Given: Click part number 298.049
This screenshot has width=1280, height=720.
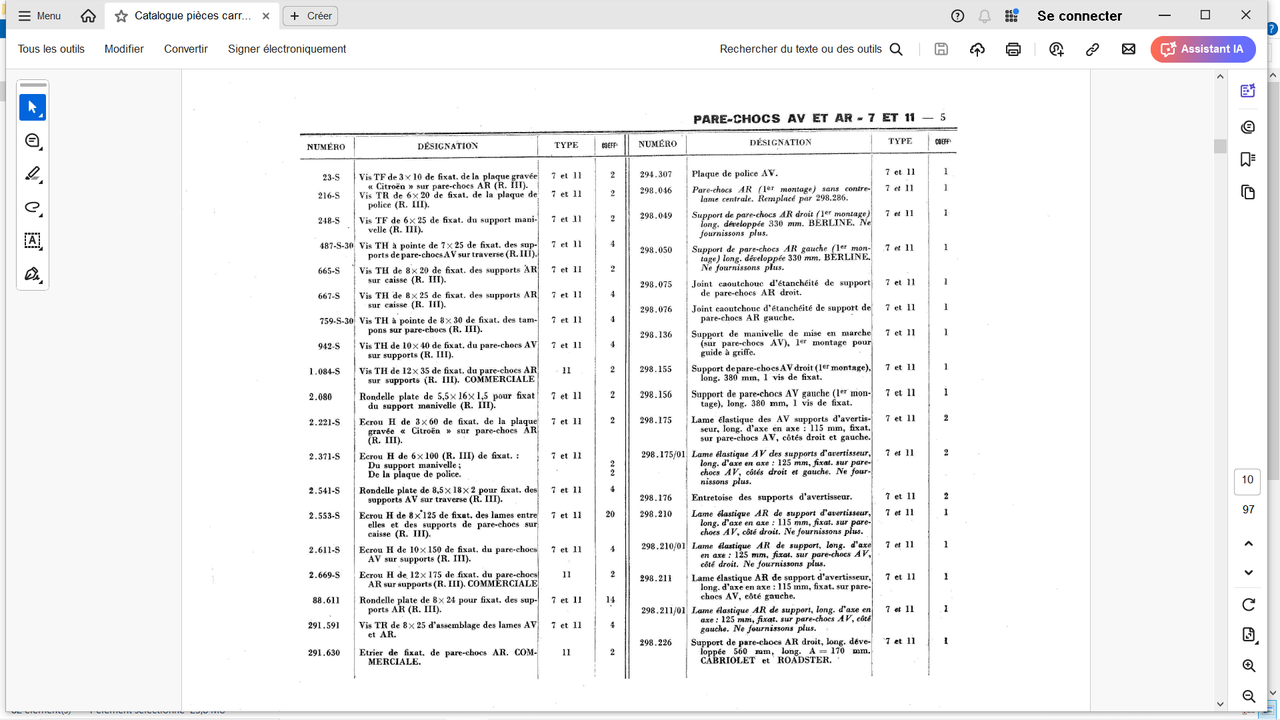Looking at the screenshot, I should [656, 216].
